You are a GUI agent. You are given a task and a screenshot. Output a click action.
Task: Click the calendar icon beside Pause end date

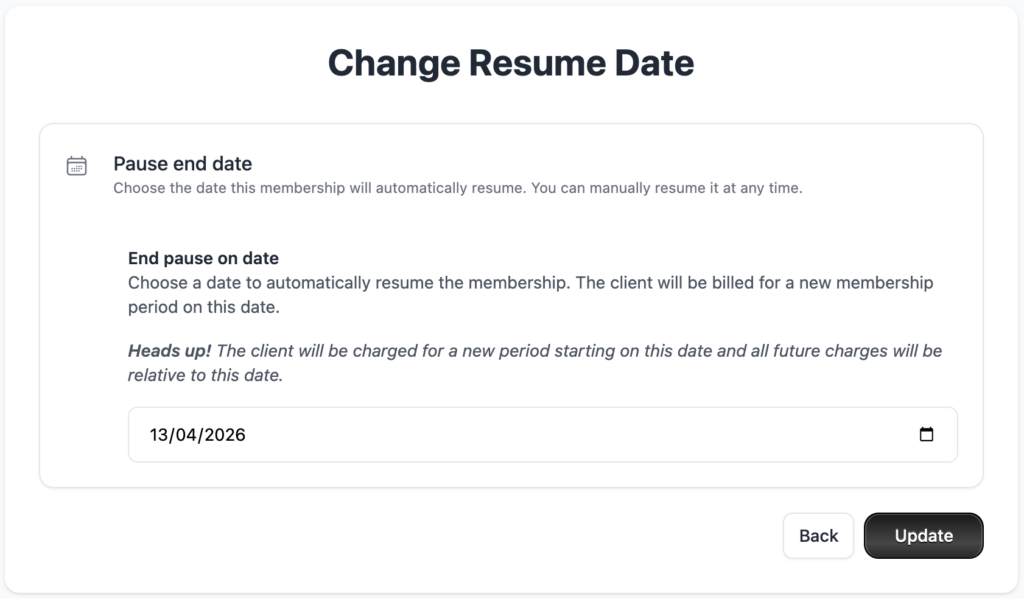pyautogui.click(x=77, y=166)
